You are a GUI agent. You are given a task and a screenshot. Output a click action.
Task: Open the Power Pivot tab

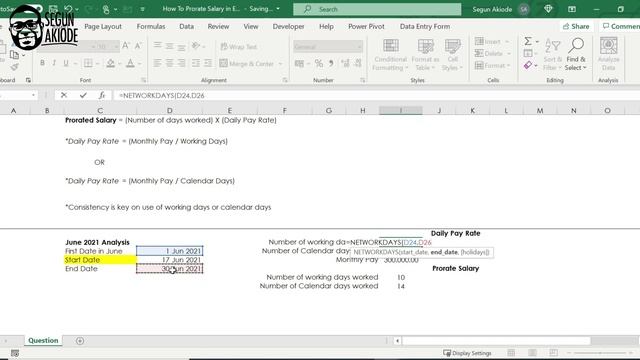[x=366, y=26]
